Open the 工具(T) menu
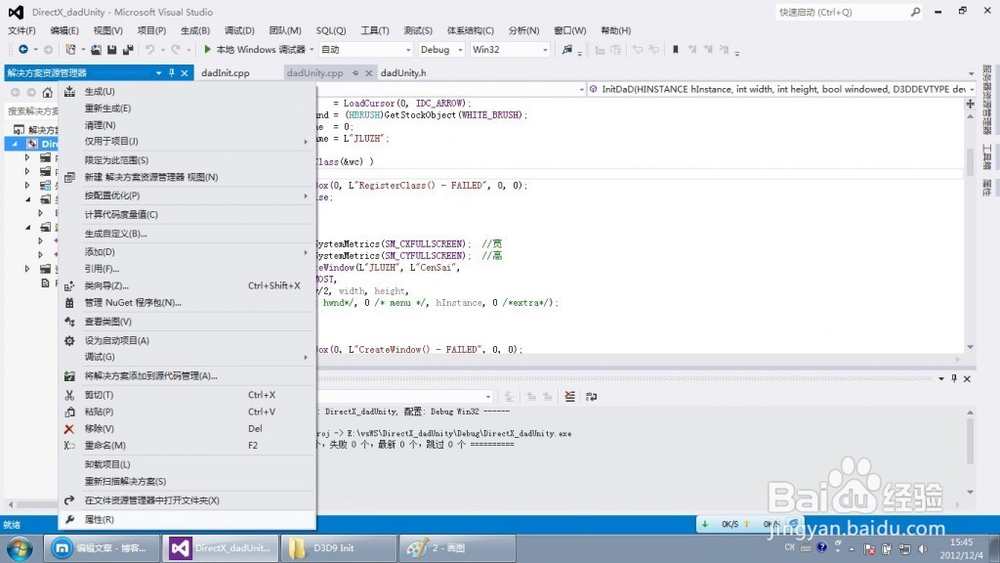The height and width of the screenshot is (563, 1000). (x=374, y=31)
